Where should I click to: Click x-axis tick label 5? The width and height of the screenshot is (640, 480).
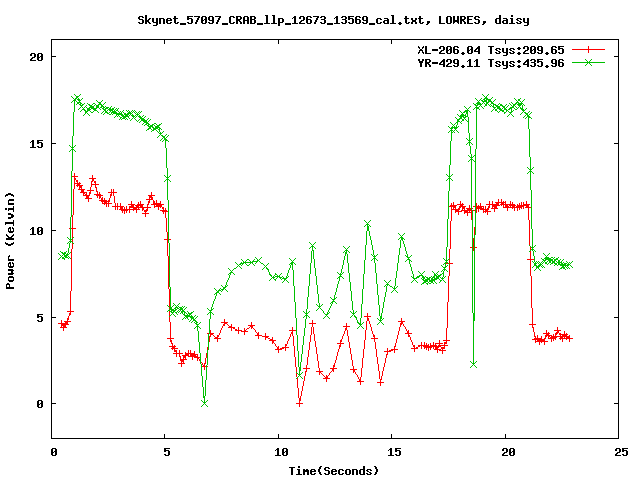tap(167, 452)
